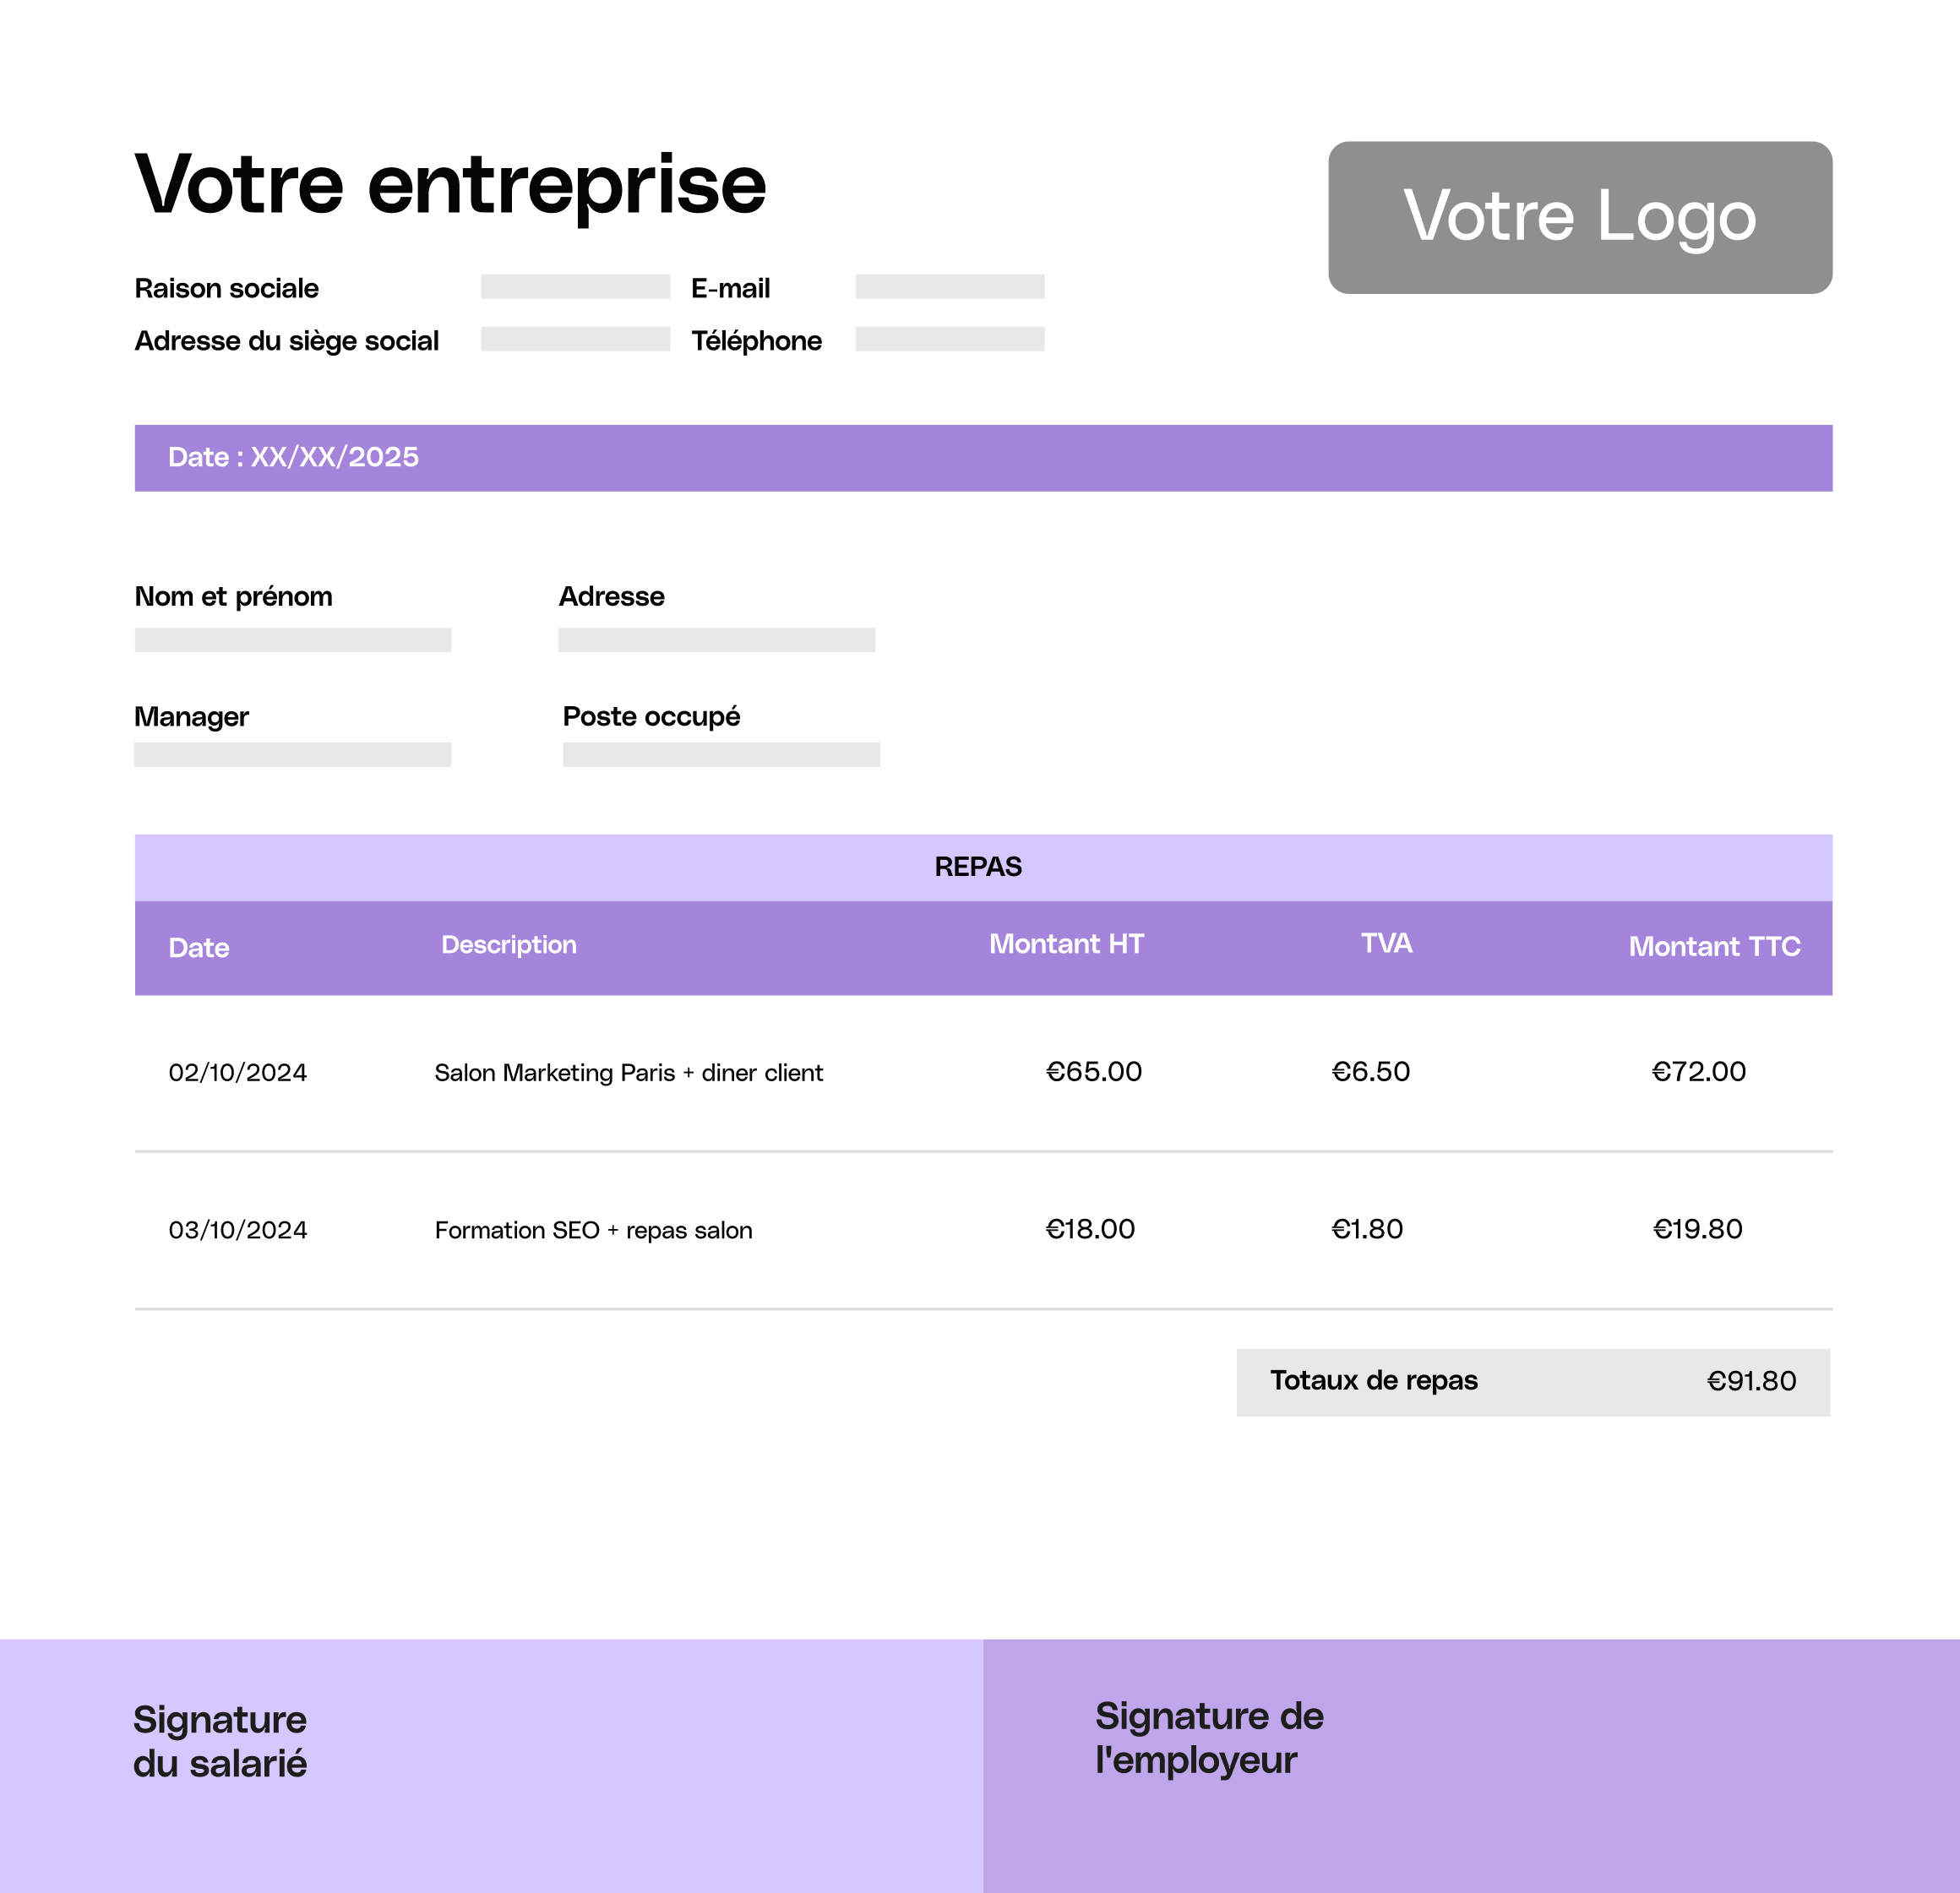Click the TVA column header
Image resolution: width=1960 pixels, height=1893 pixels.
[x=1386, y=943]
